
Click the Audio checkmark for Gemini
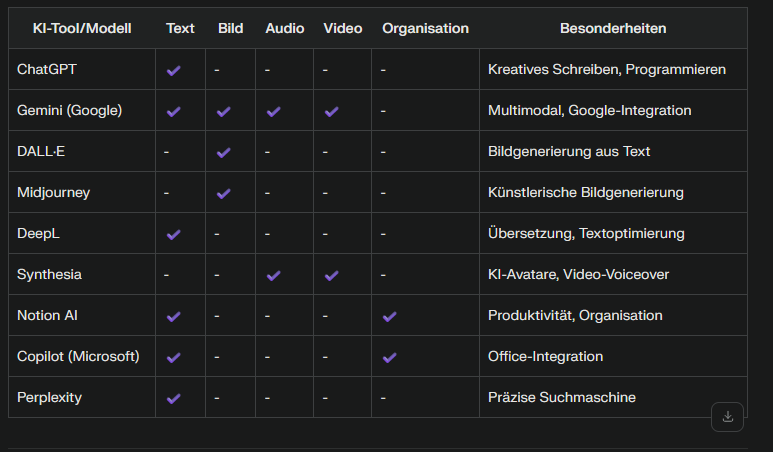click(x=273, y=111)
